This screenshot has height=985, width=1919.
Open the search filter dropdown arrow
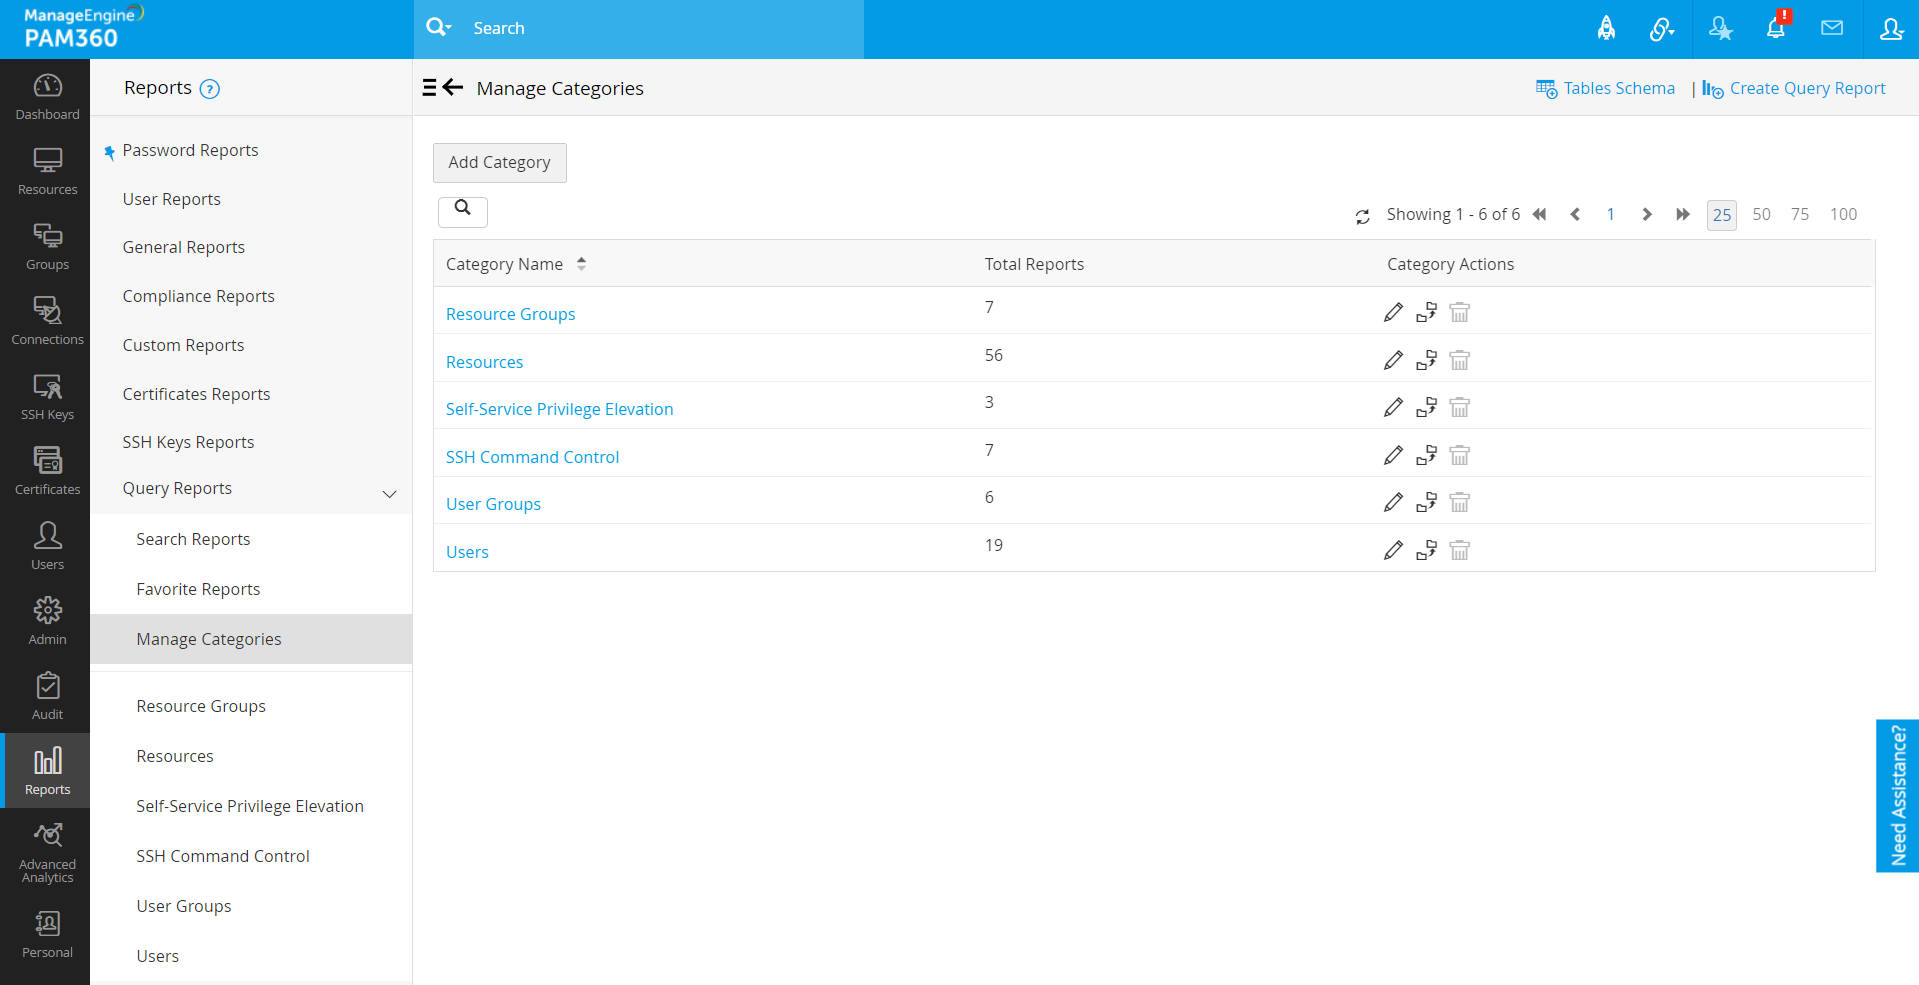pos(448,28)
